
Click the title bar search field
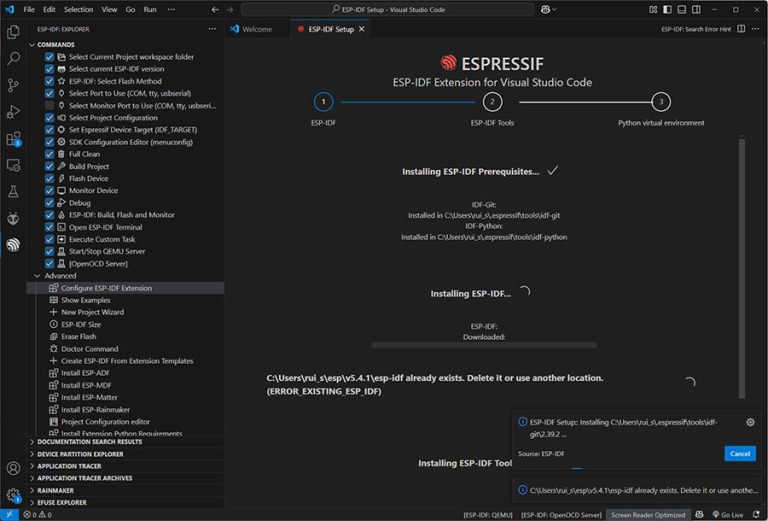[387, 9]
